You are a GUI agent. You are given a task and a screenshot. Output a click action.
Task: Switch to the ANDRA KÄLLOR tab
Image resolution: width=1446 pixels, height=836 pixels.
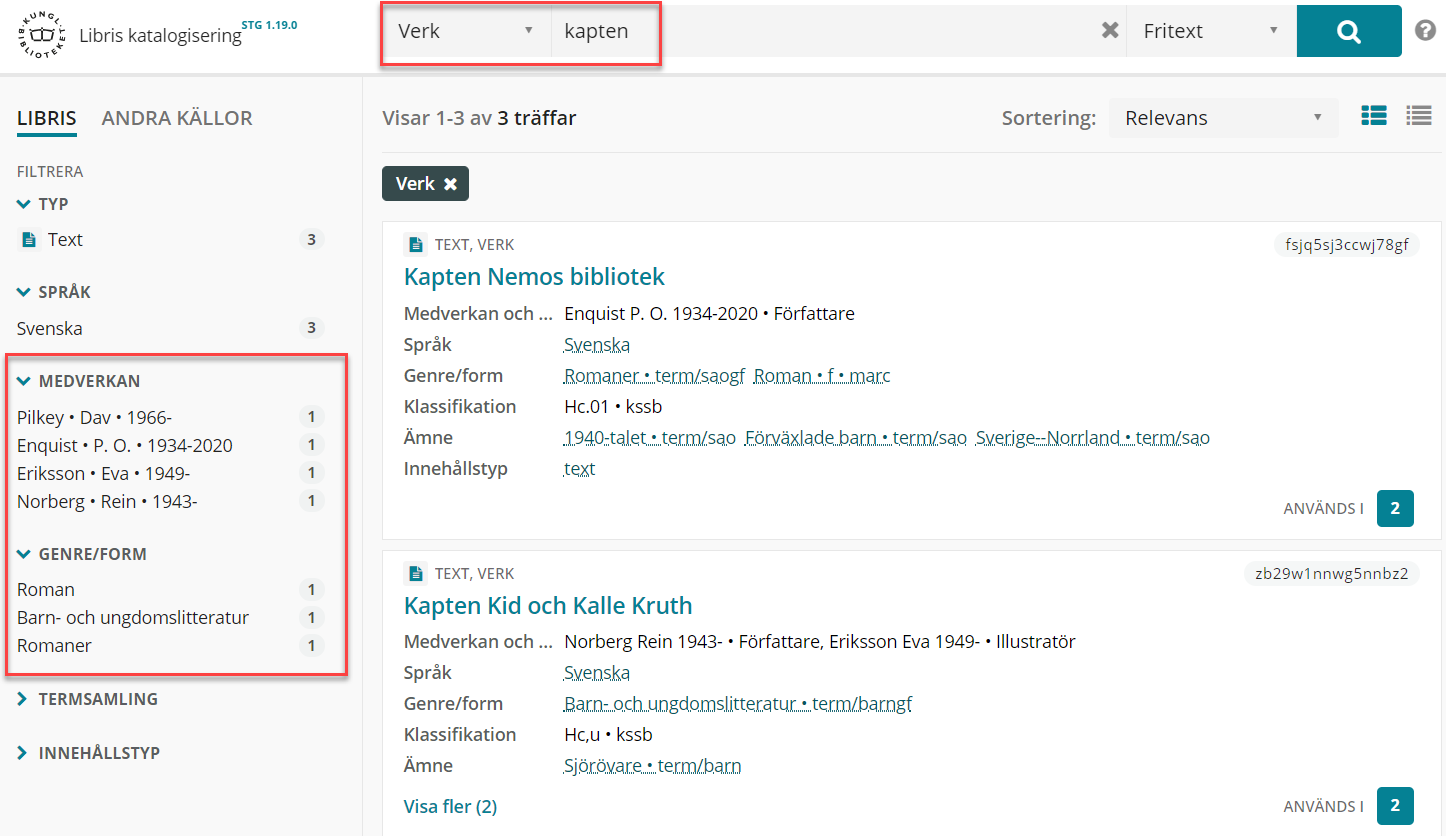click(x=177, y=118)
